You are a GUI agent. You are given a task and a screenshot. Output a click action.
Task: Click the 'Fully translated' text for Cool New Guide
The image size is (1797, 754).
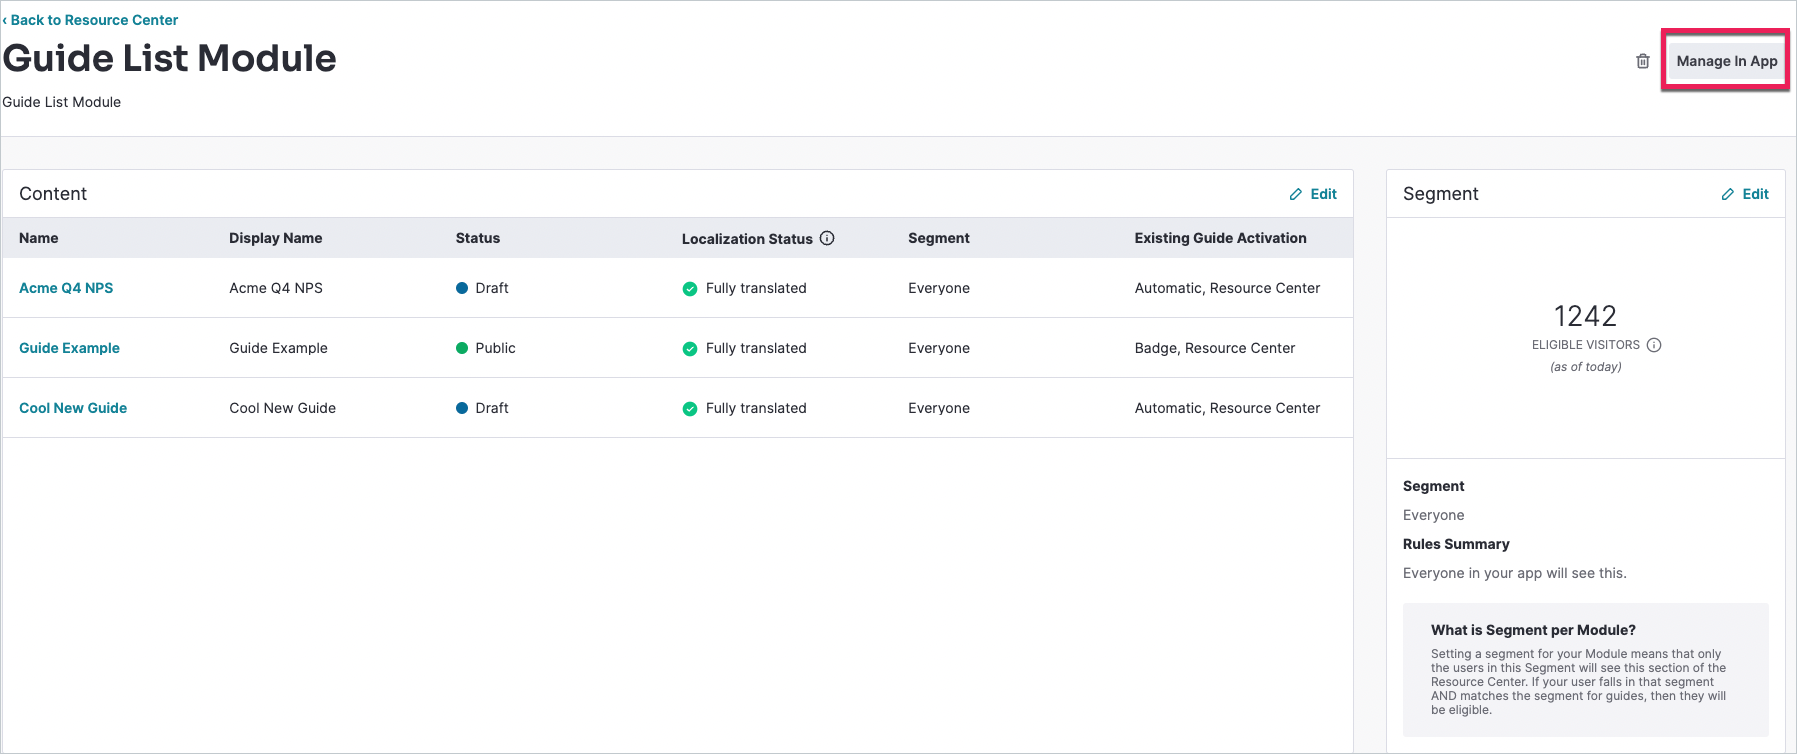[x=756, y=408]
